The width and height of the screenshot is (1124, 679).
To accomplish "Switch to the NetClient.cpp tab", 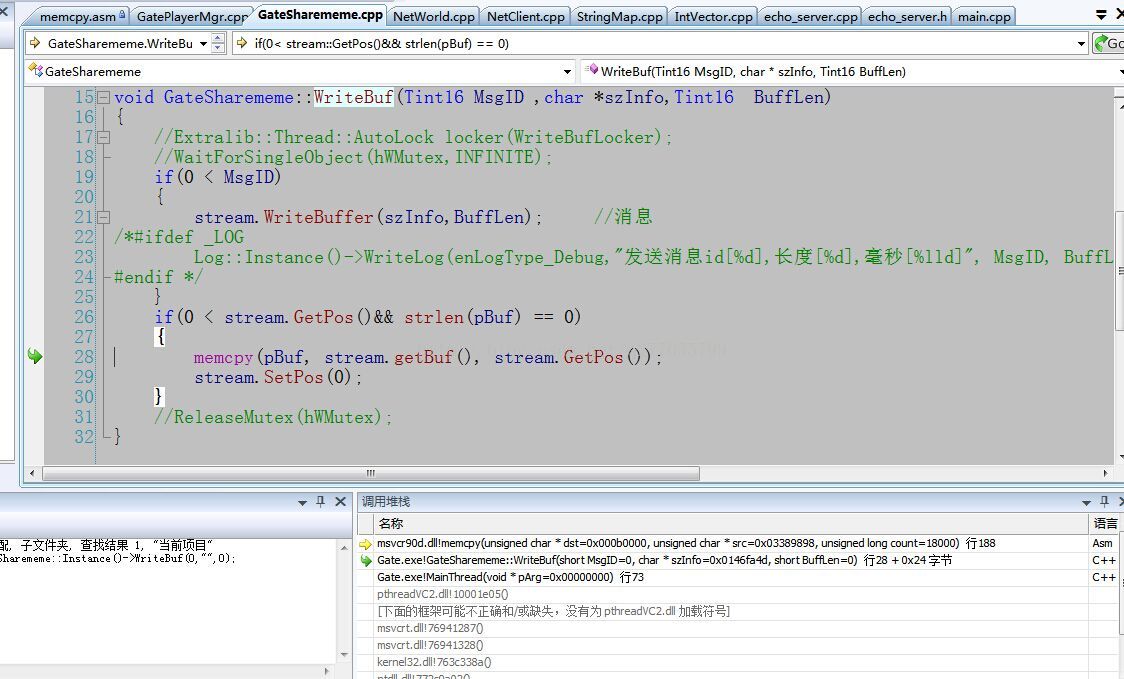I will [525, 16].
